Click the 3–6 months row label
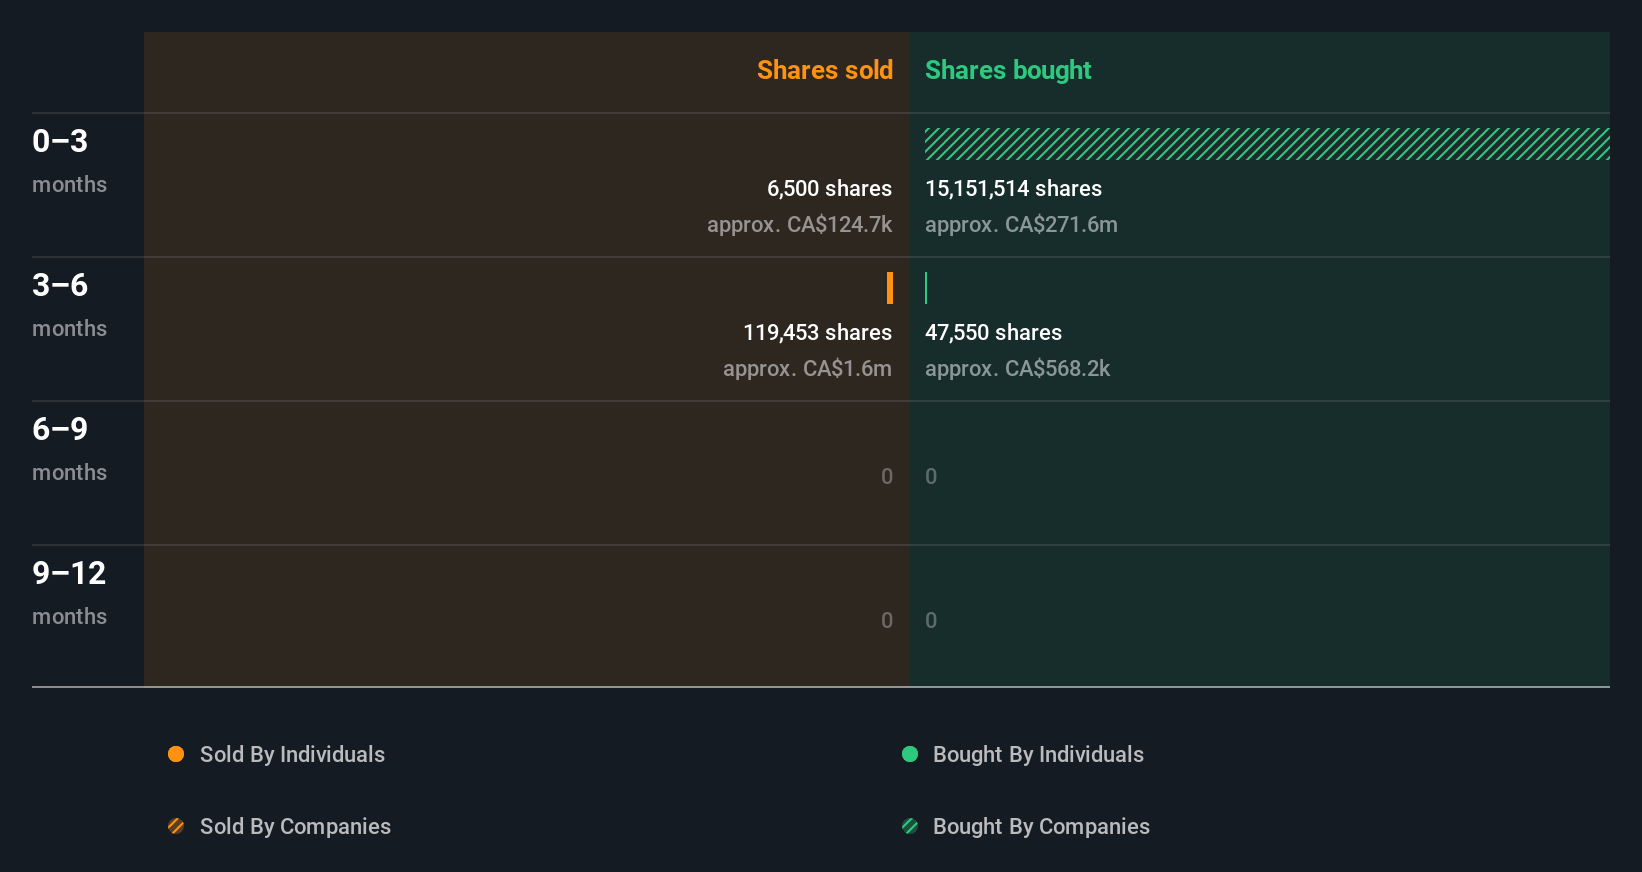Screen dimensions: 1642x872 click(69, 305)
